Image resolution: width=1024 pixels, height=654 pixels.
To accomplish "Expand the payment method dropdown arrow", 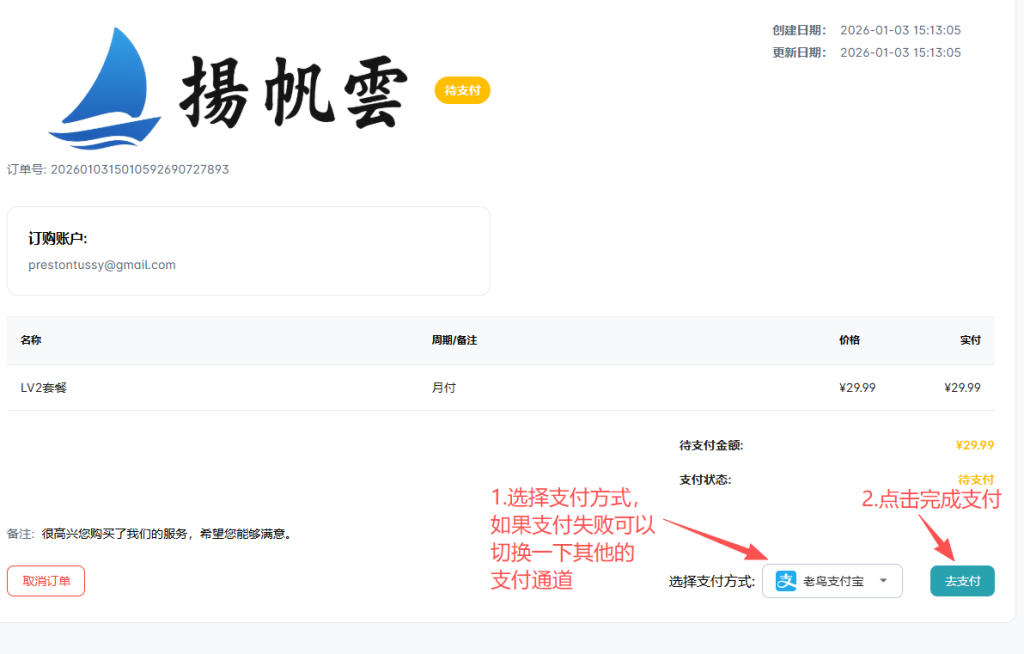I will click(883, 581).
